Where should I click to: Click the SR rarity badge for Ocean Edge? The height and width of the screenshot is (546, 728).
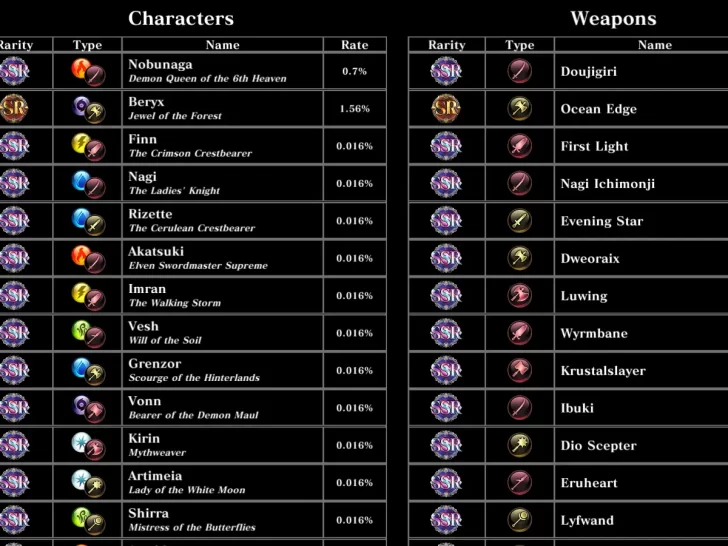click(446, 108)
